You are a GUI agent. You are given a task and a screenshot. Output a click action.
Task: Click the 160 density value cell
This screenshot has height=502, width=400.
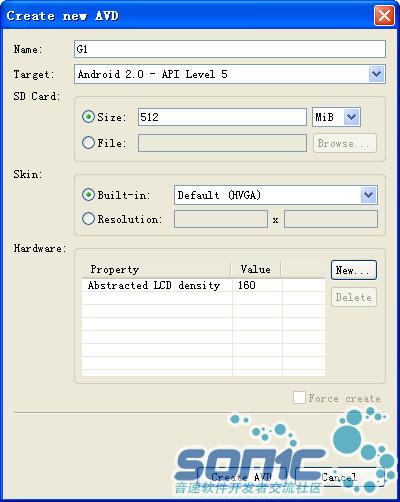point(257,285)
